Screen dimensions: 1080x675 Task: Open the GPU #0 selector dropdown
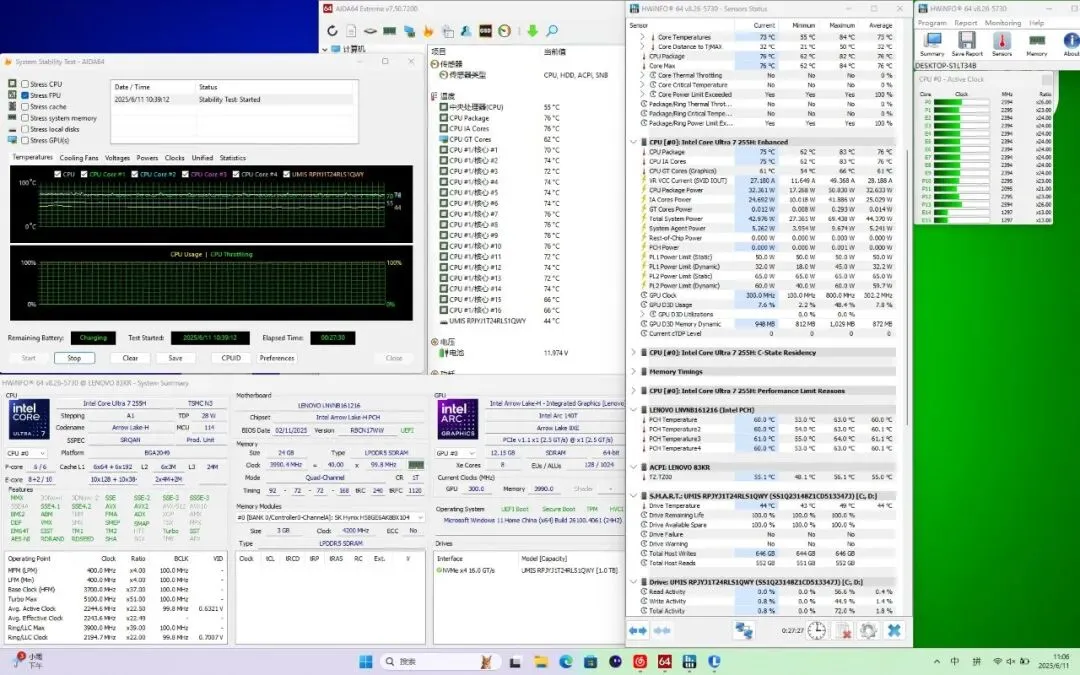click(456, 453)
